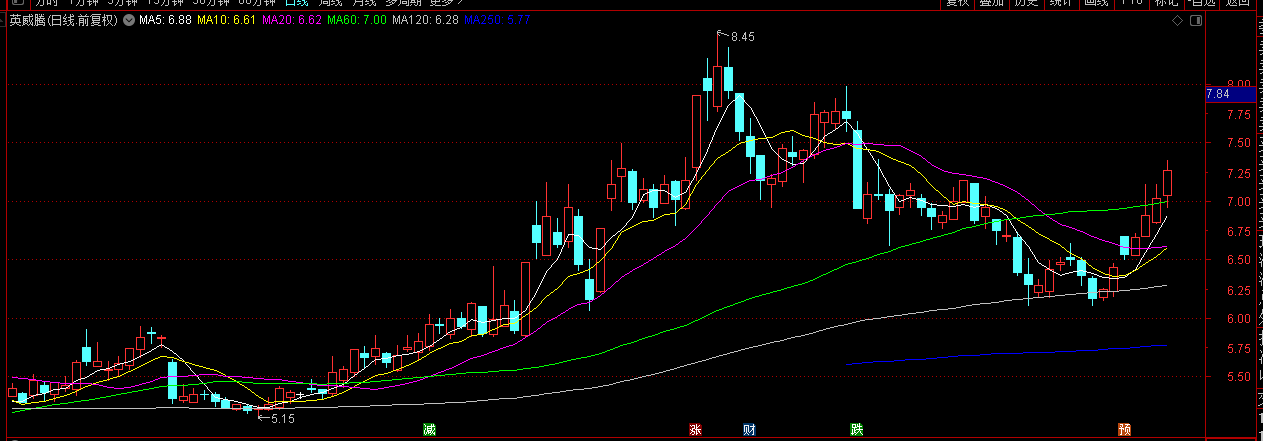Open the 多周期 multi-period view

403,3
